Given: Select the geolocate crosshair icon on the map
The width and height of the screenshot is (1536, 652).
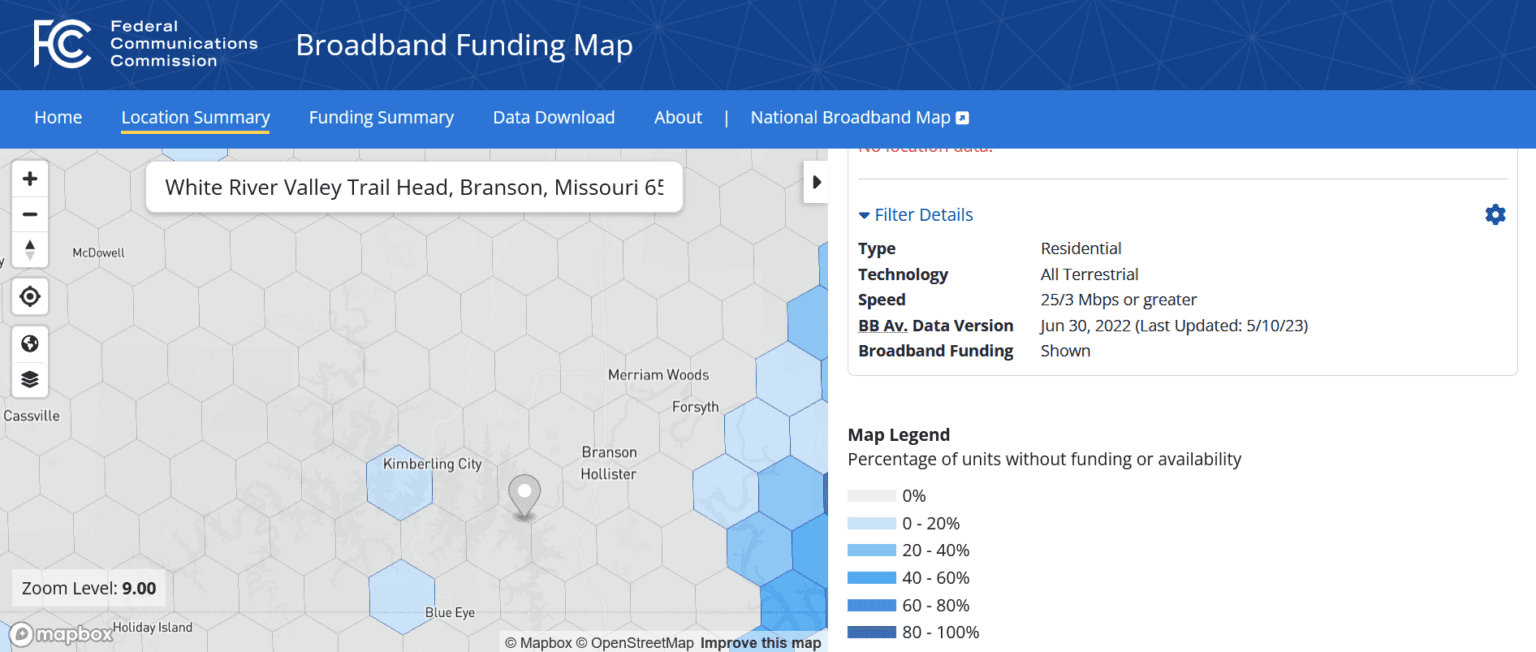Looking at the screenshot, I should 30,296.
